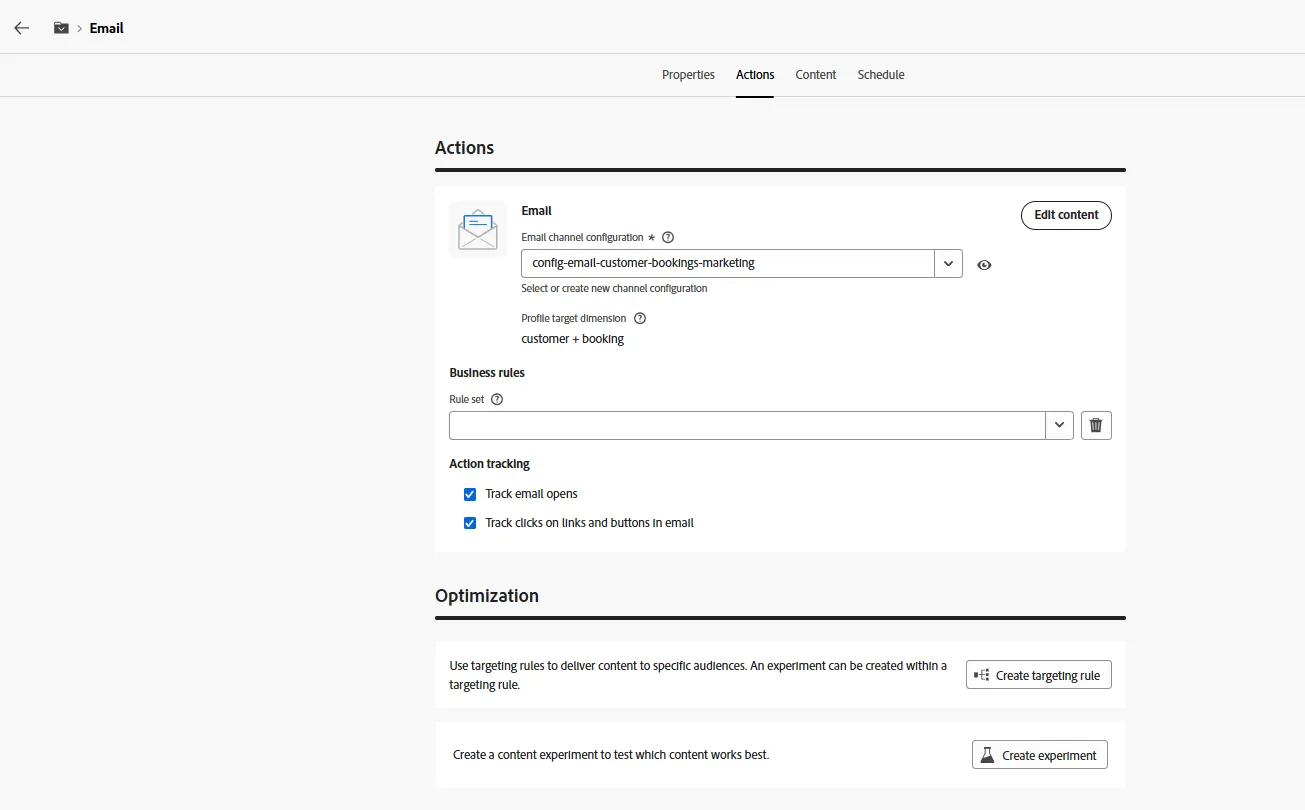The height and width of the screenshot is (810, 1305).
Task: Go to the Schedule tab
Action: (x=881, y=75)
